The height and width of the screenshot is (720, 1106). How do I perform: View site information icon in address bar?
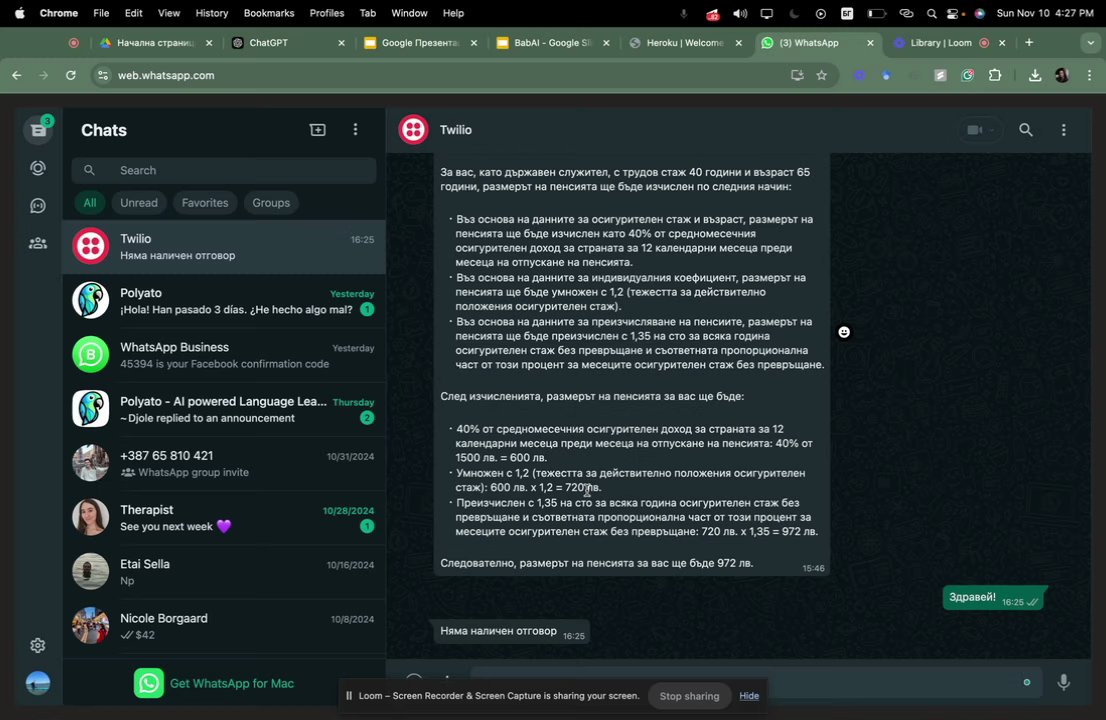click(x=103, y=75)
